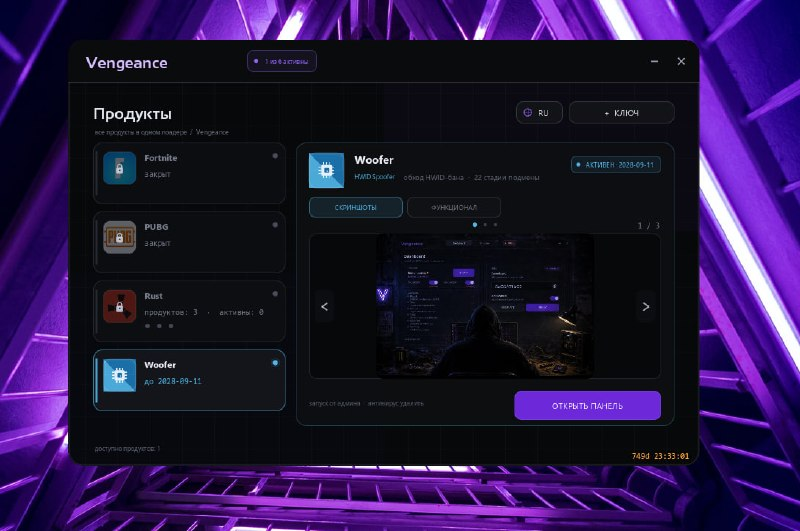Close the Vengeance window
This screenshot has width=800, height=531.
[681, 61]
